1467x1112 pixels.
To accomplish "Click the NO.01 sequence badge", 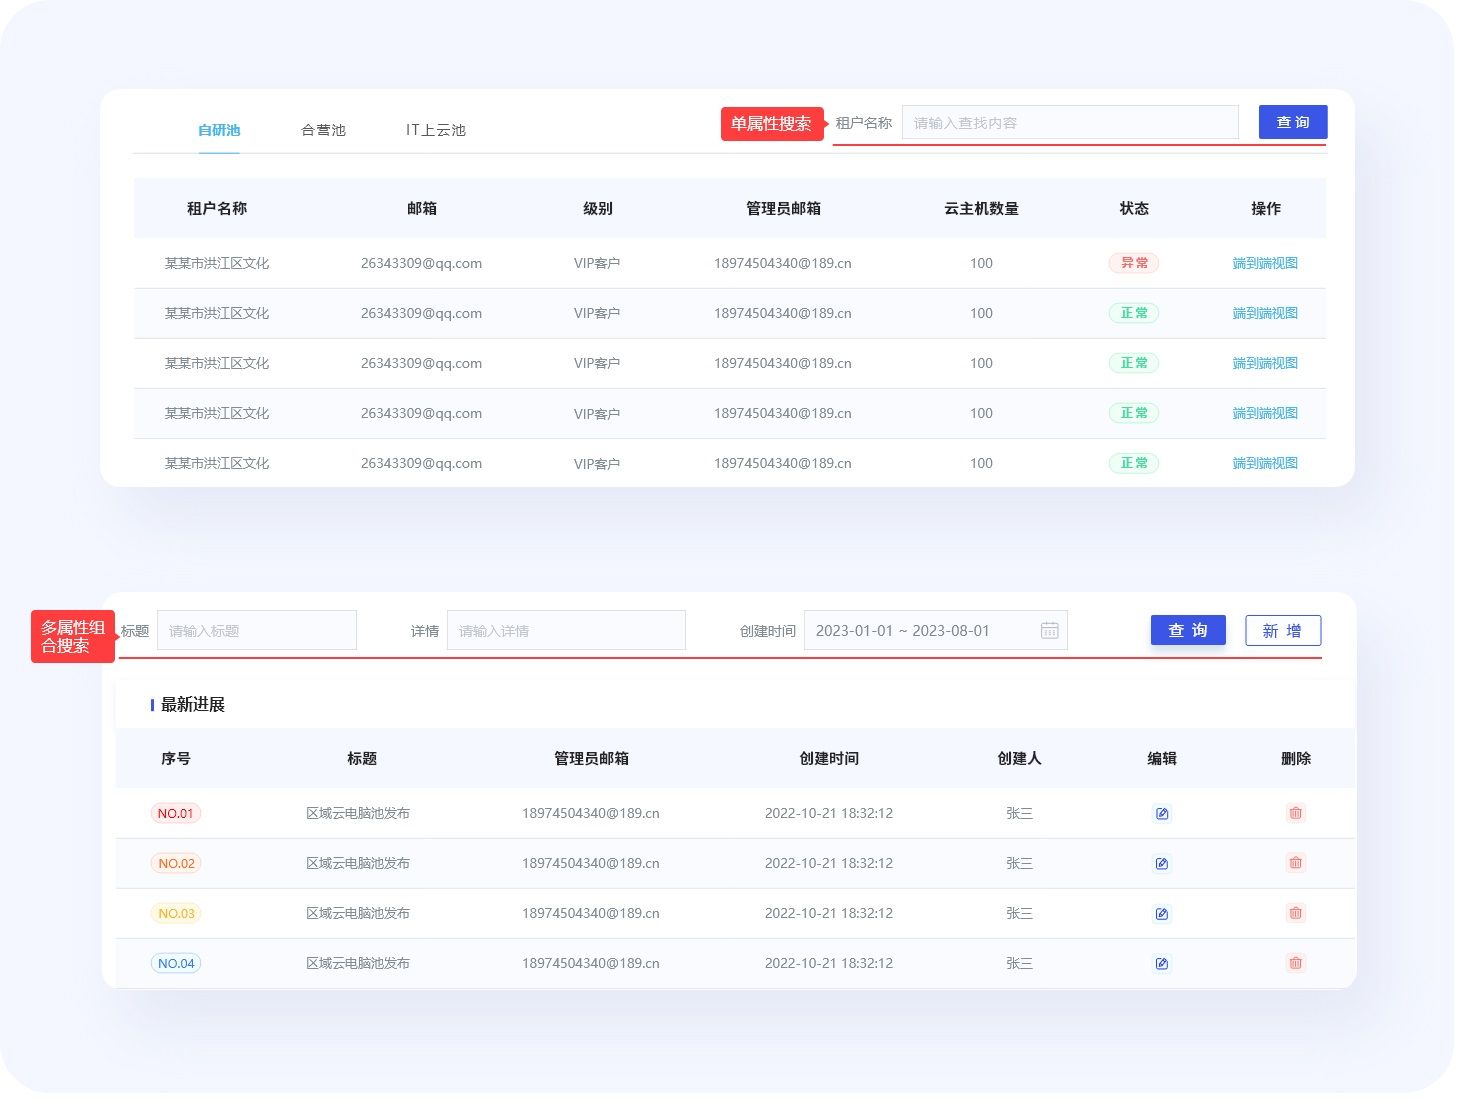I will pos(176,813).
